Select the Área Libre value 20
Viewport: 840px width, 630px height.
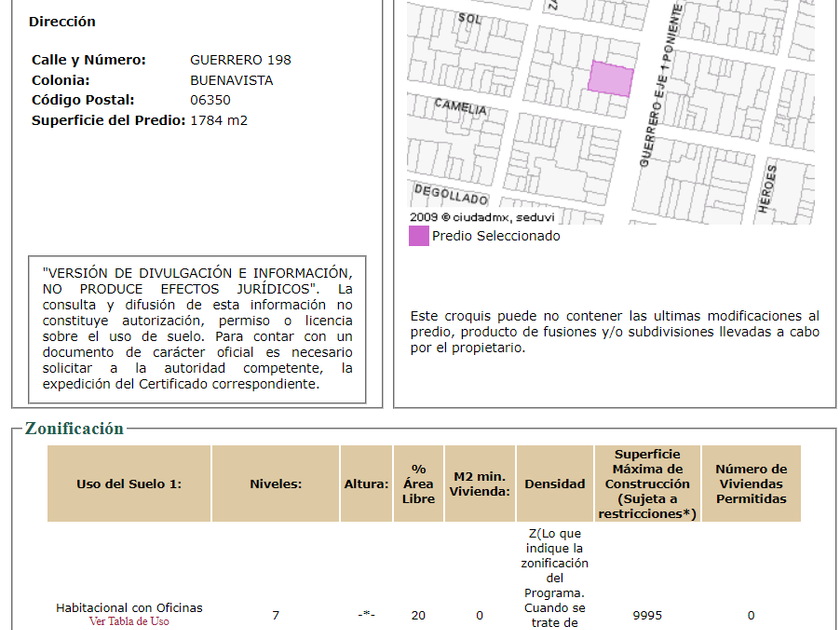(x=418, y=616)
